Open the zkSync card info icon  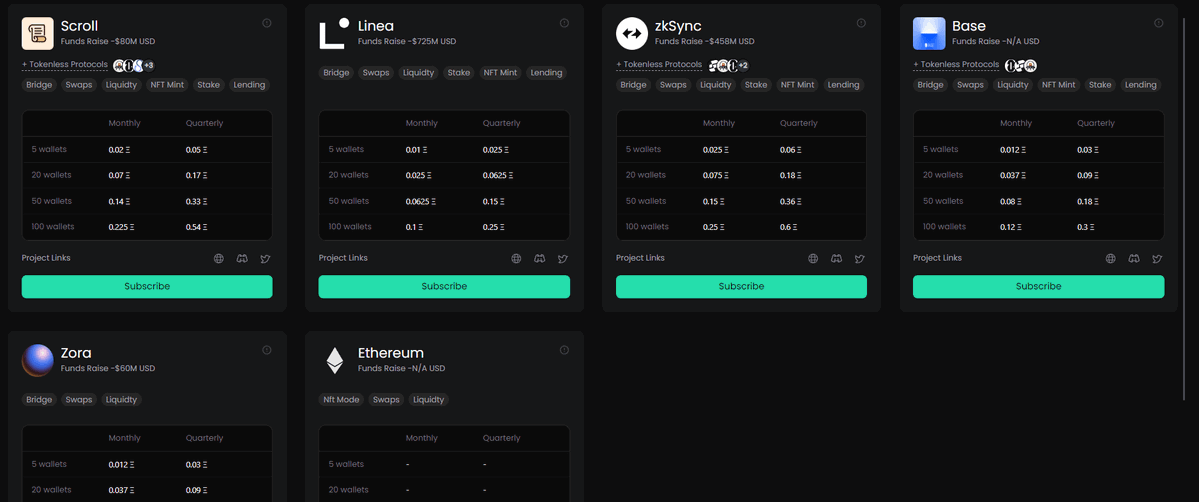tap(861, 23)
